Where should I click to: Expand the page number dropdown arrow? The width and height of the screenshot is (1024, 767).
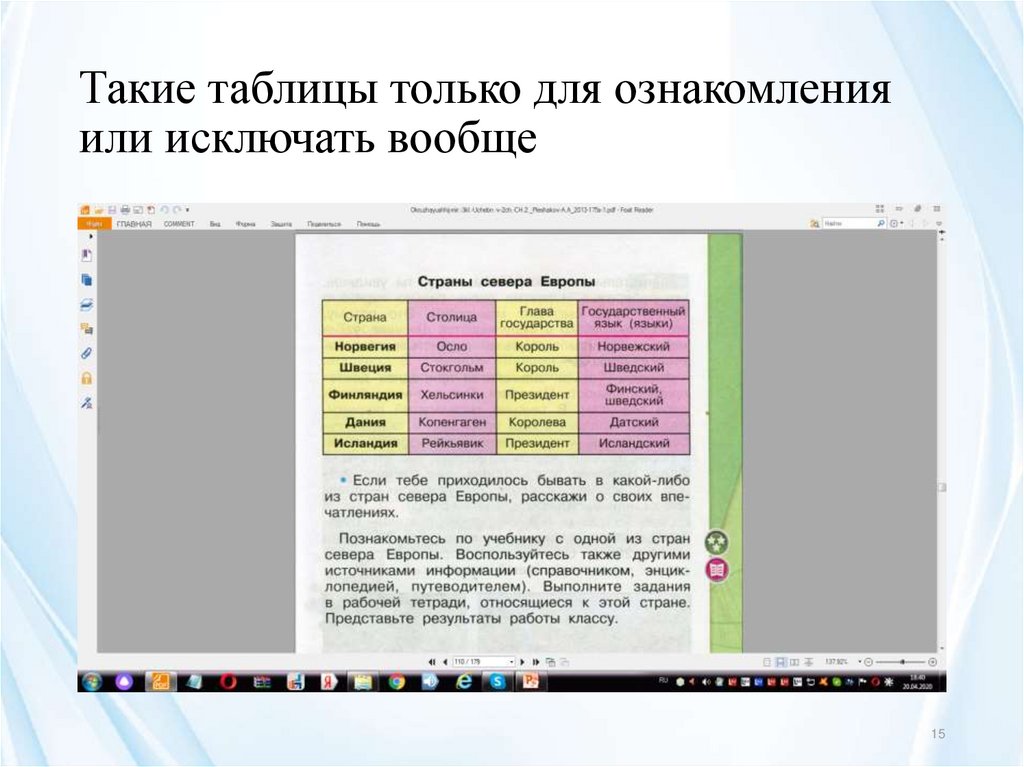(x=511, y=662)
